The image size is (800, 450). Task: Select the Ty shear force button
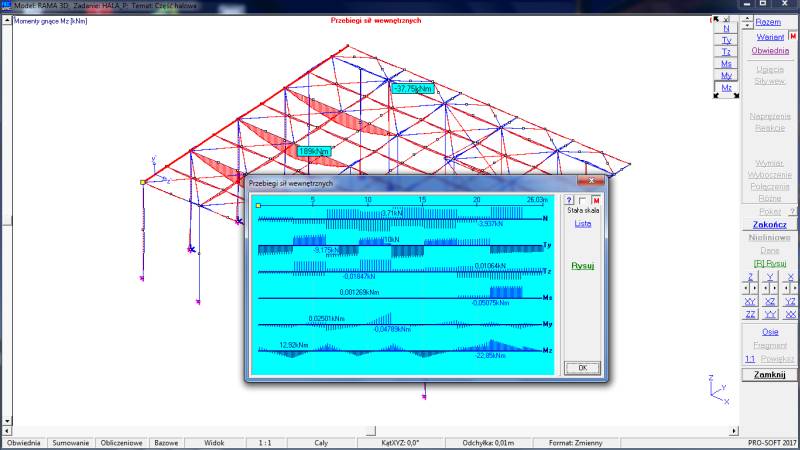726,40
